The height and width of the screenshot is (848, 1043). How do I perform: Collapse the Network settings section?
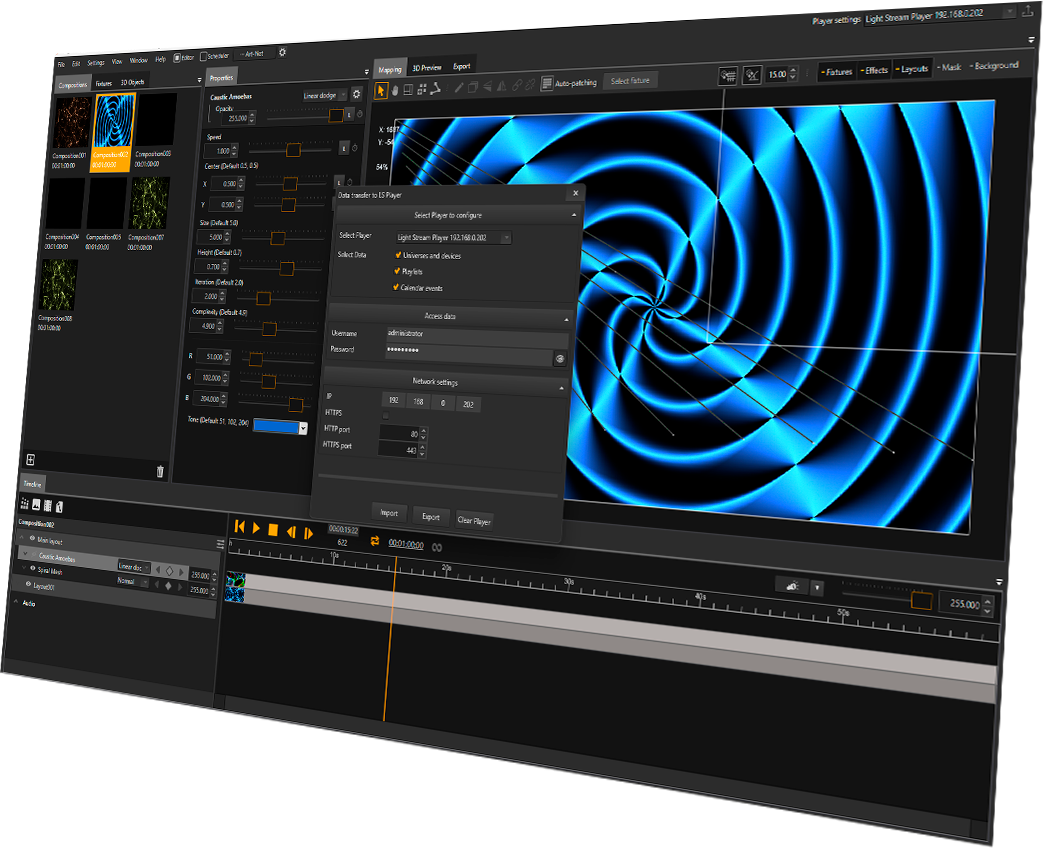tap(561, 388)
